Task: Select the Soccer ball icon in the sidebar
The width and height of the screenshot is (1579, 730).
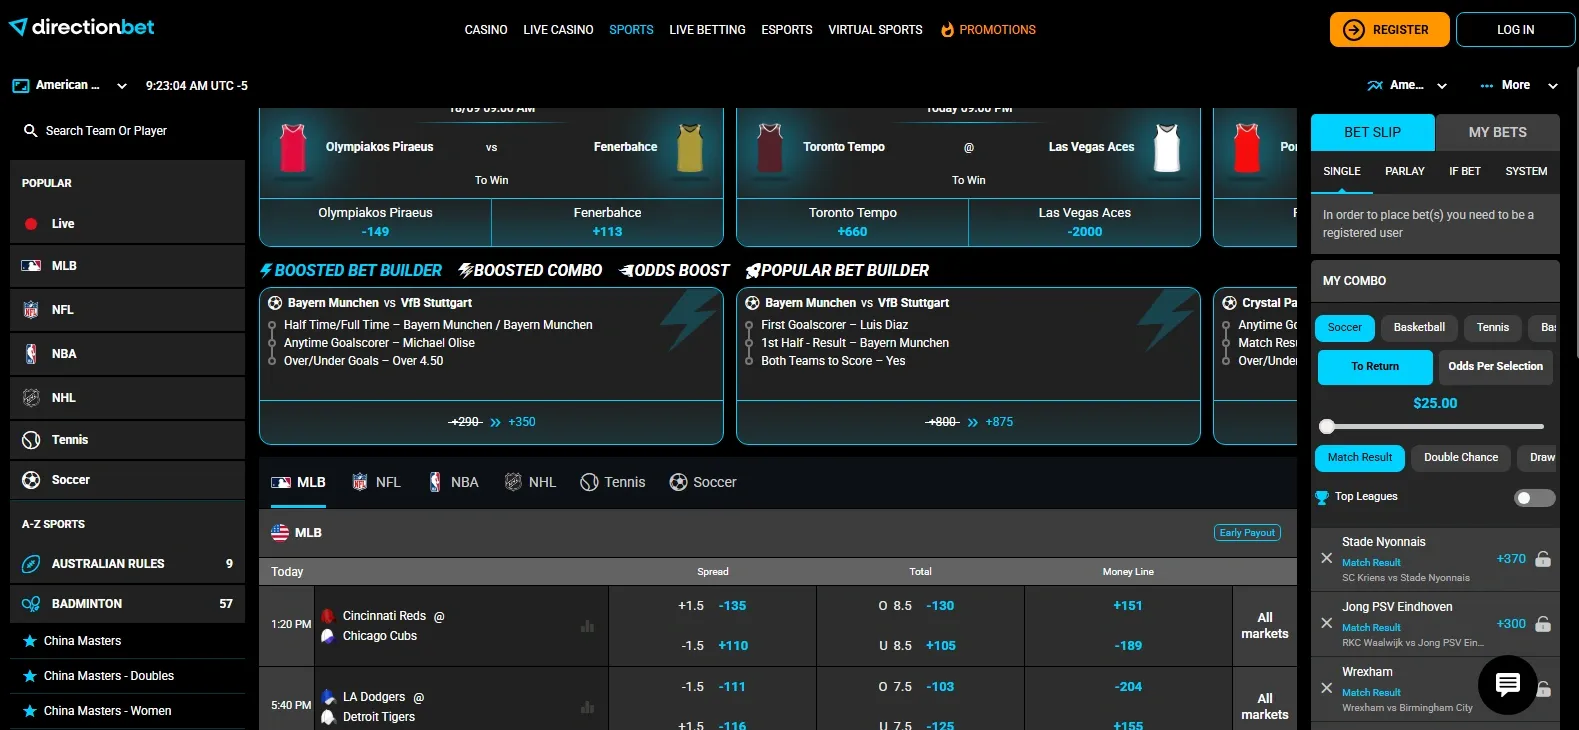Action: (x=31, y=480)
